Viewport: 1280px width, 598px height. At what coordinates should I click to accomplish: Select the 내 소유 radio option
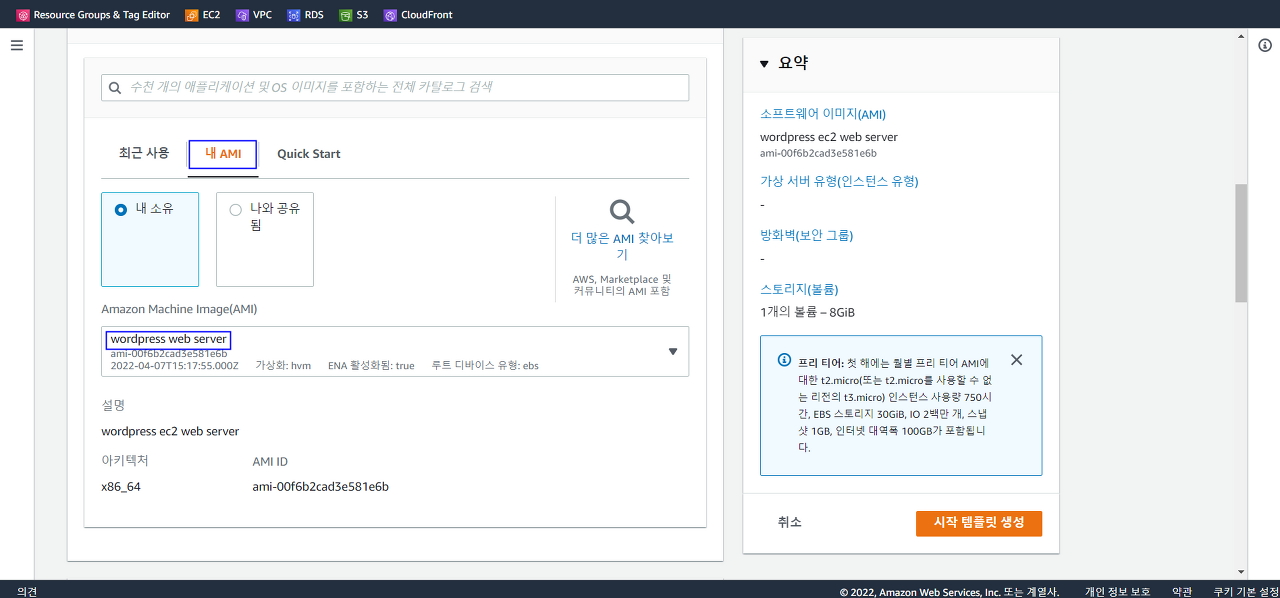tap(121, 210)
